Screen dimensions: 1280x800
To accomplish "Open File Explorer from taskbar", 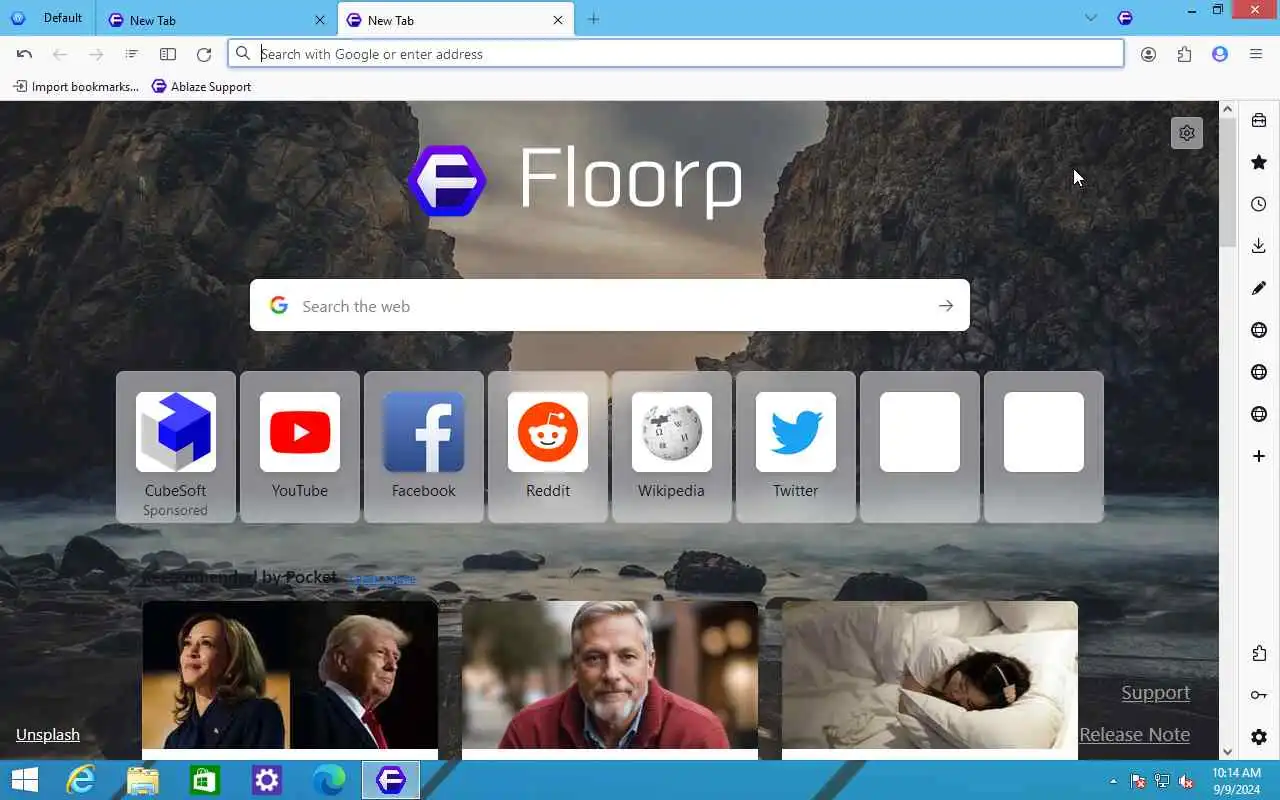I will 142,780.
